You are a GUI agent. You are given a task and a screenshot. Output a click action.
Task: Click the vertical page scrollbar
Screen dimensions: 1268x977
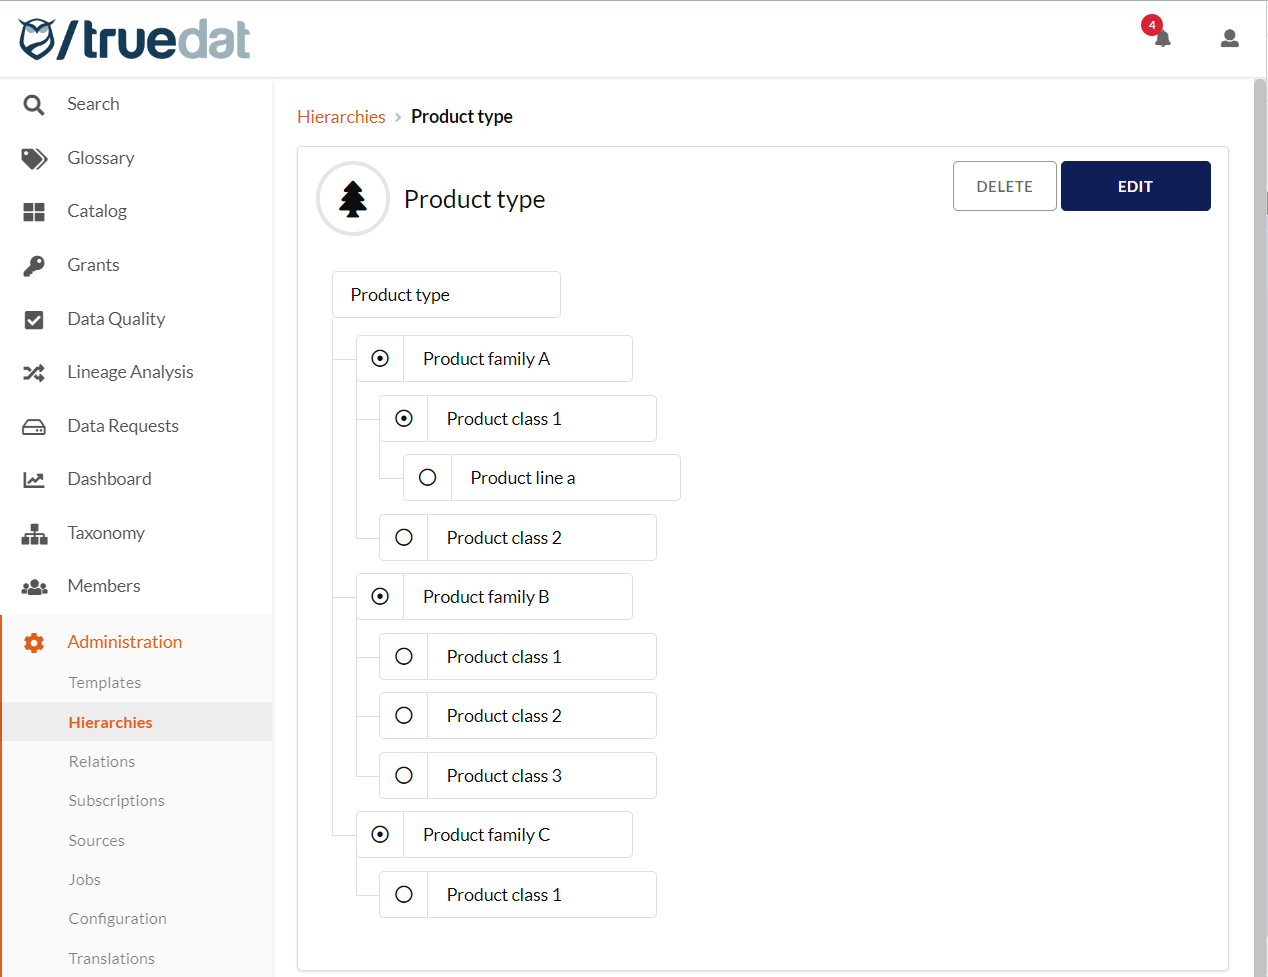1260,500
